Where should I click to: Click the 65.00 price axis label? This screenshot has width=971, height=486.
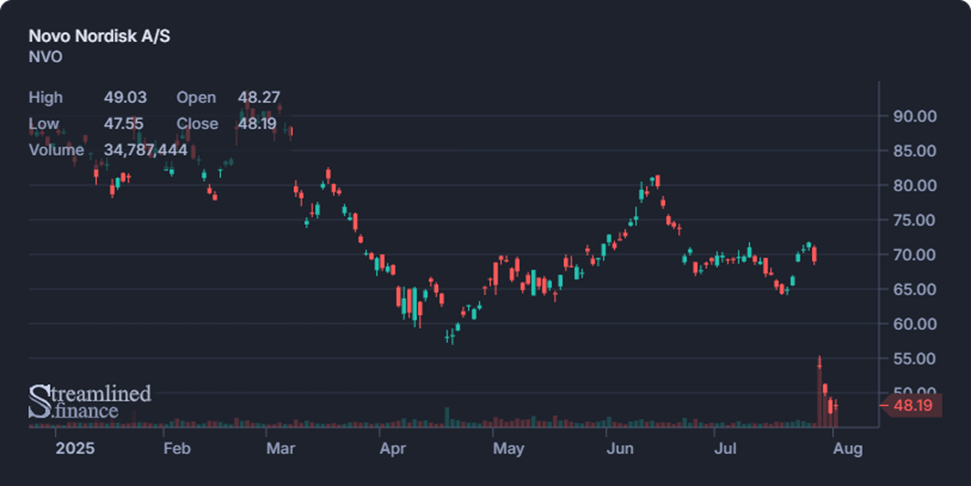[x=914, y=289]
